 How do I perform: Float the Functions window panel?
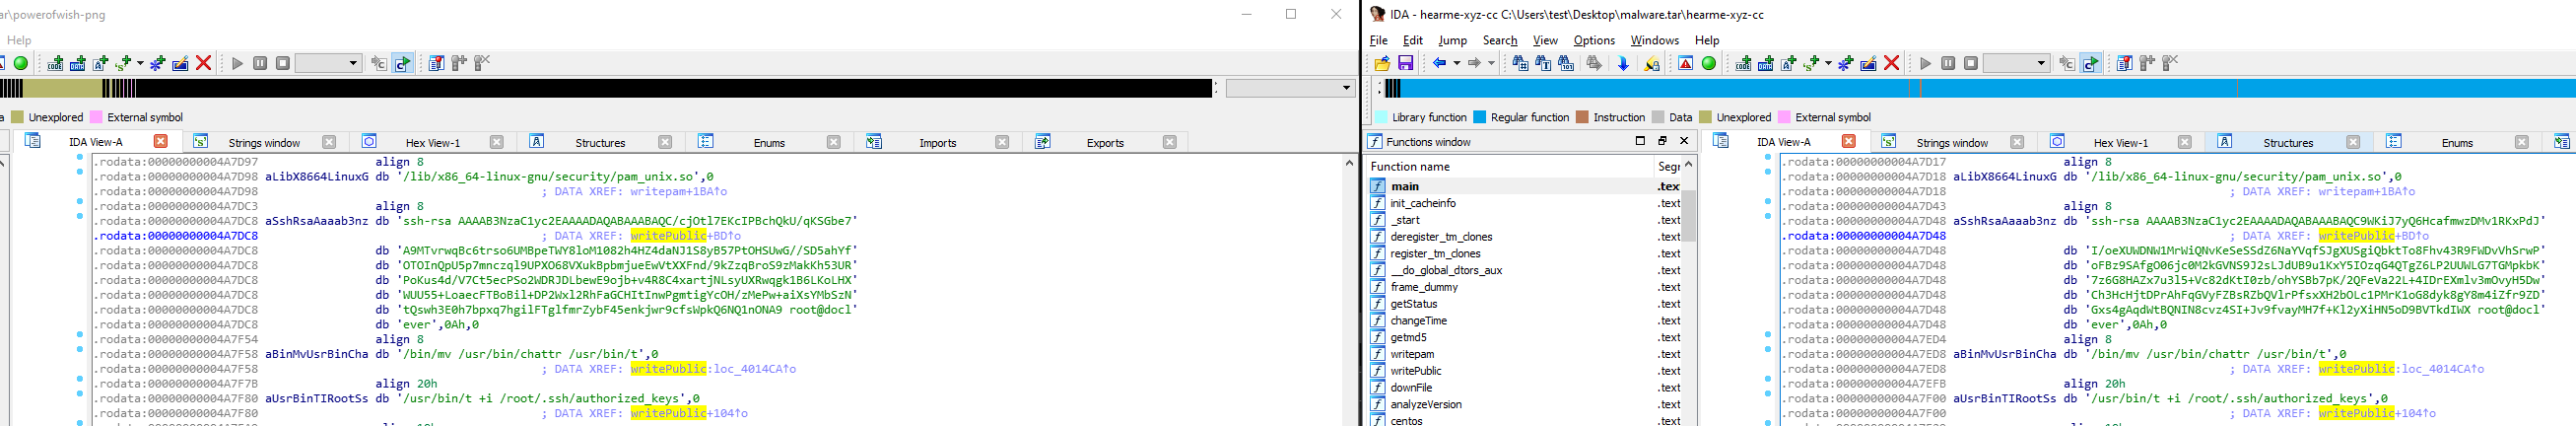(x=1662, y=141)
